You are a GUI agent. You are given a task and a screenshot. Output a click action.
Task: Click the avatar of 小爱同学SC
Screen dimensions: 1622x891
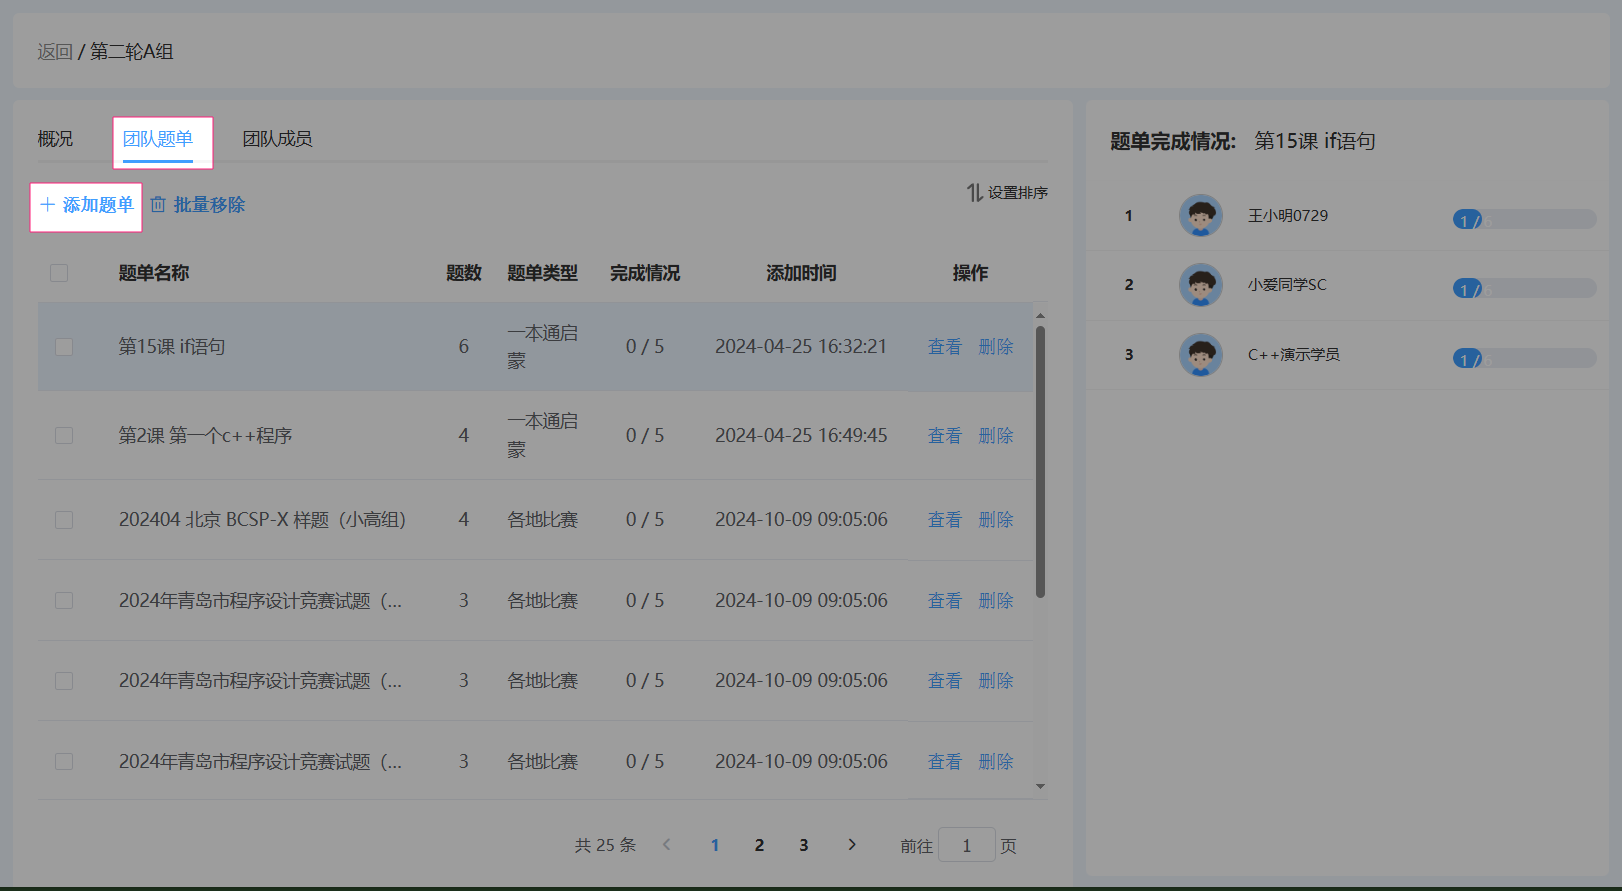(1201, 285)
